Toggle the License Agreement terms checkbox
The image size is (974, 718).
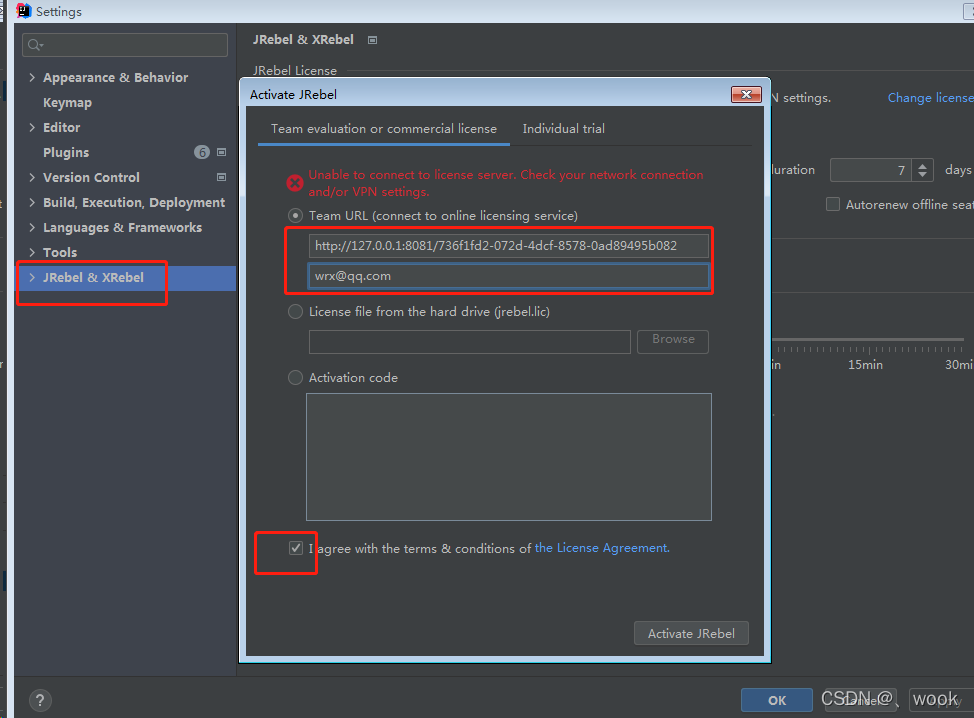[x=296, y=548]
